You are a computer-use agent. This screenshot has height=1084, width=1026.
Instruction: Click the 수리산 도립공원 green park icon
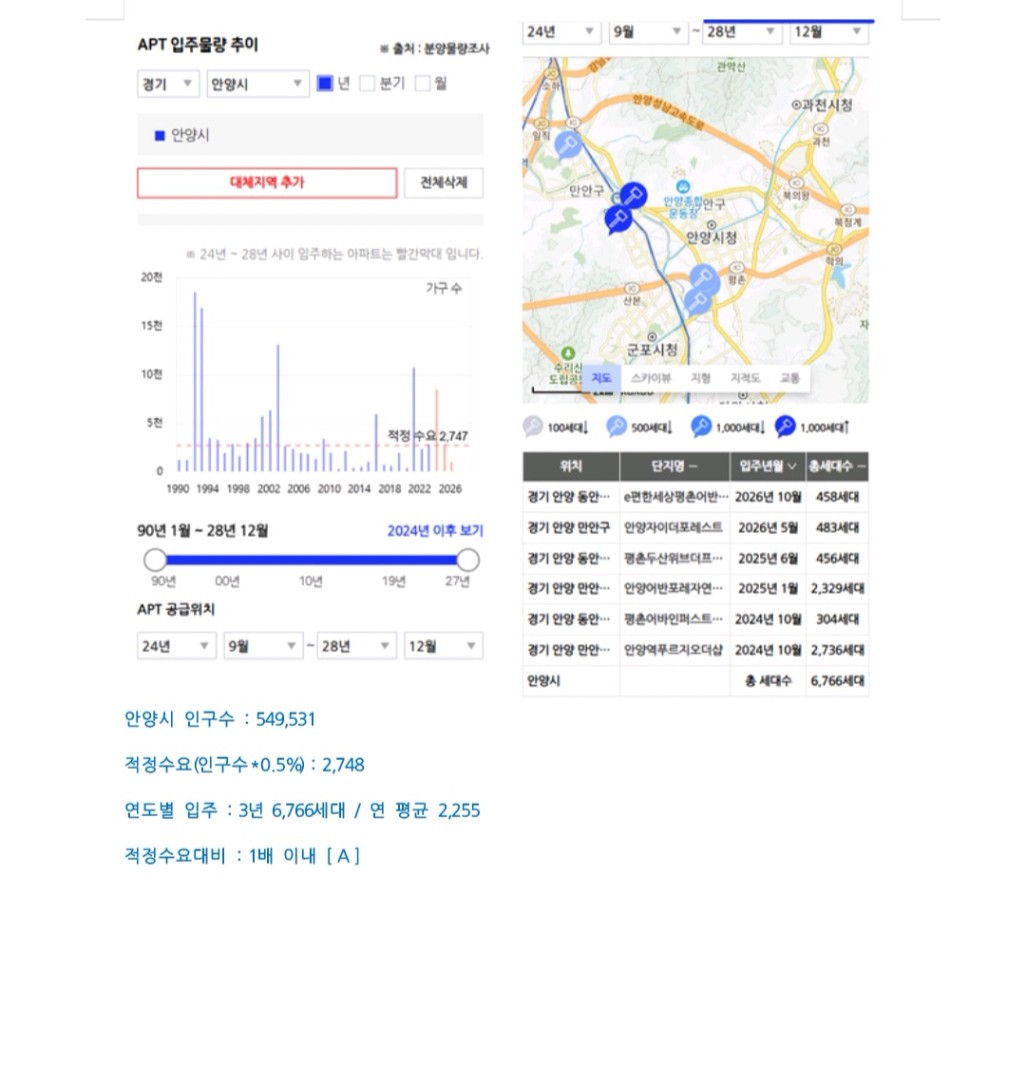pyautogui.click(x=568, y=353)
